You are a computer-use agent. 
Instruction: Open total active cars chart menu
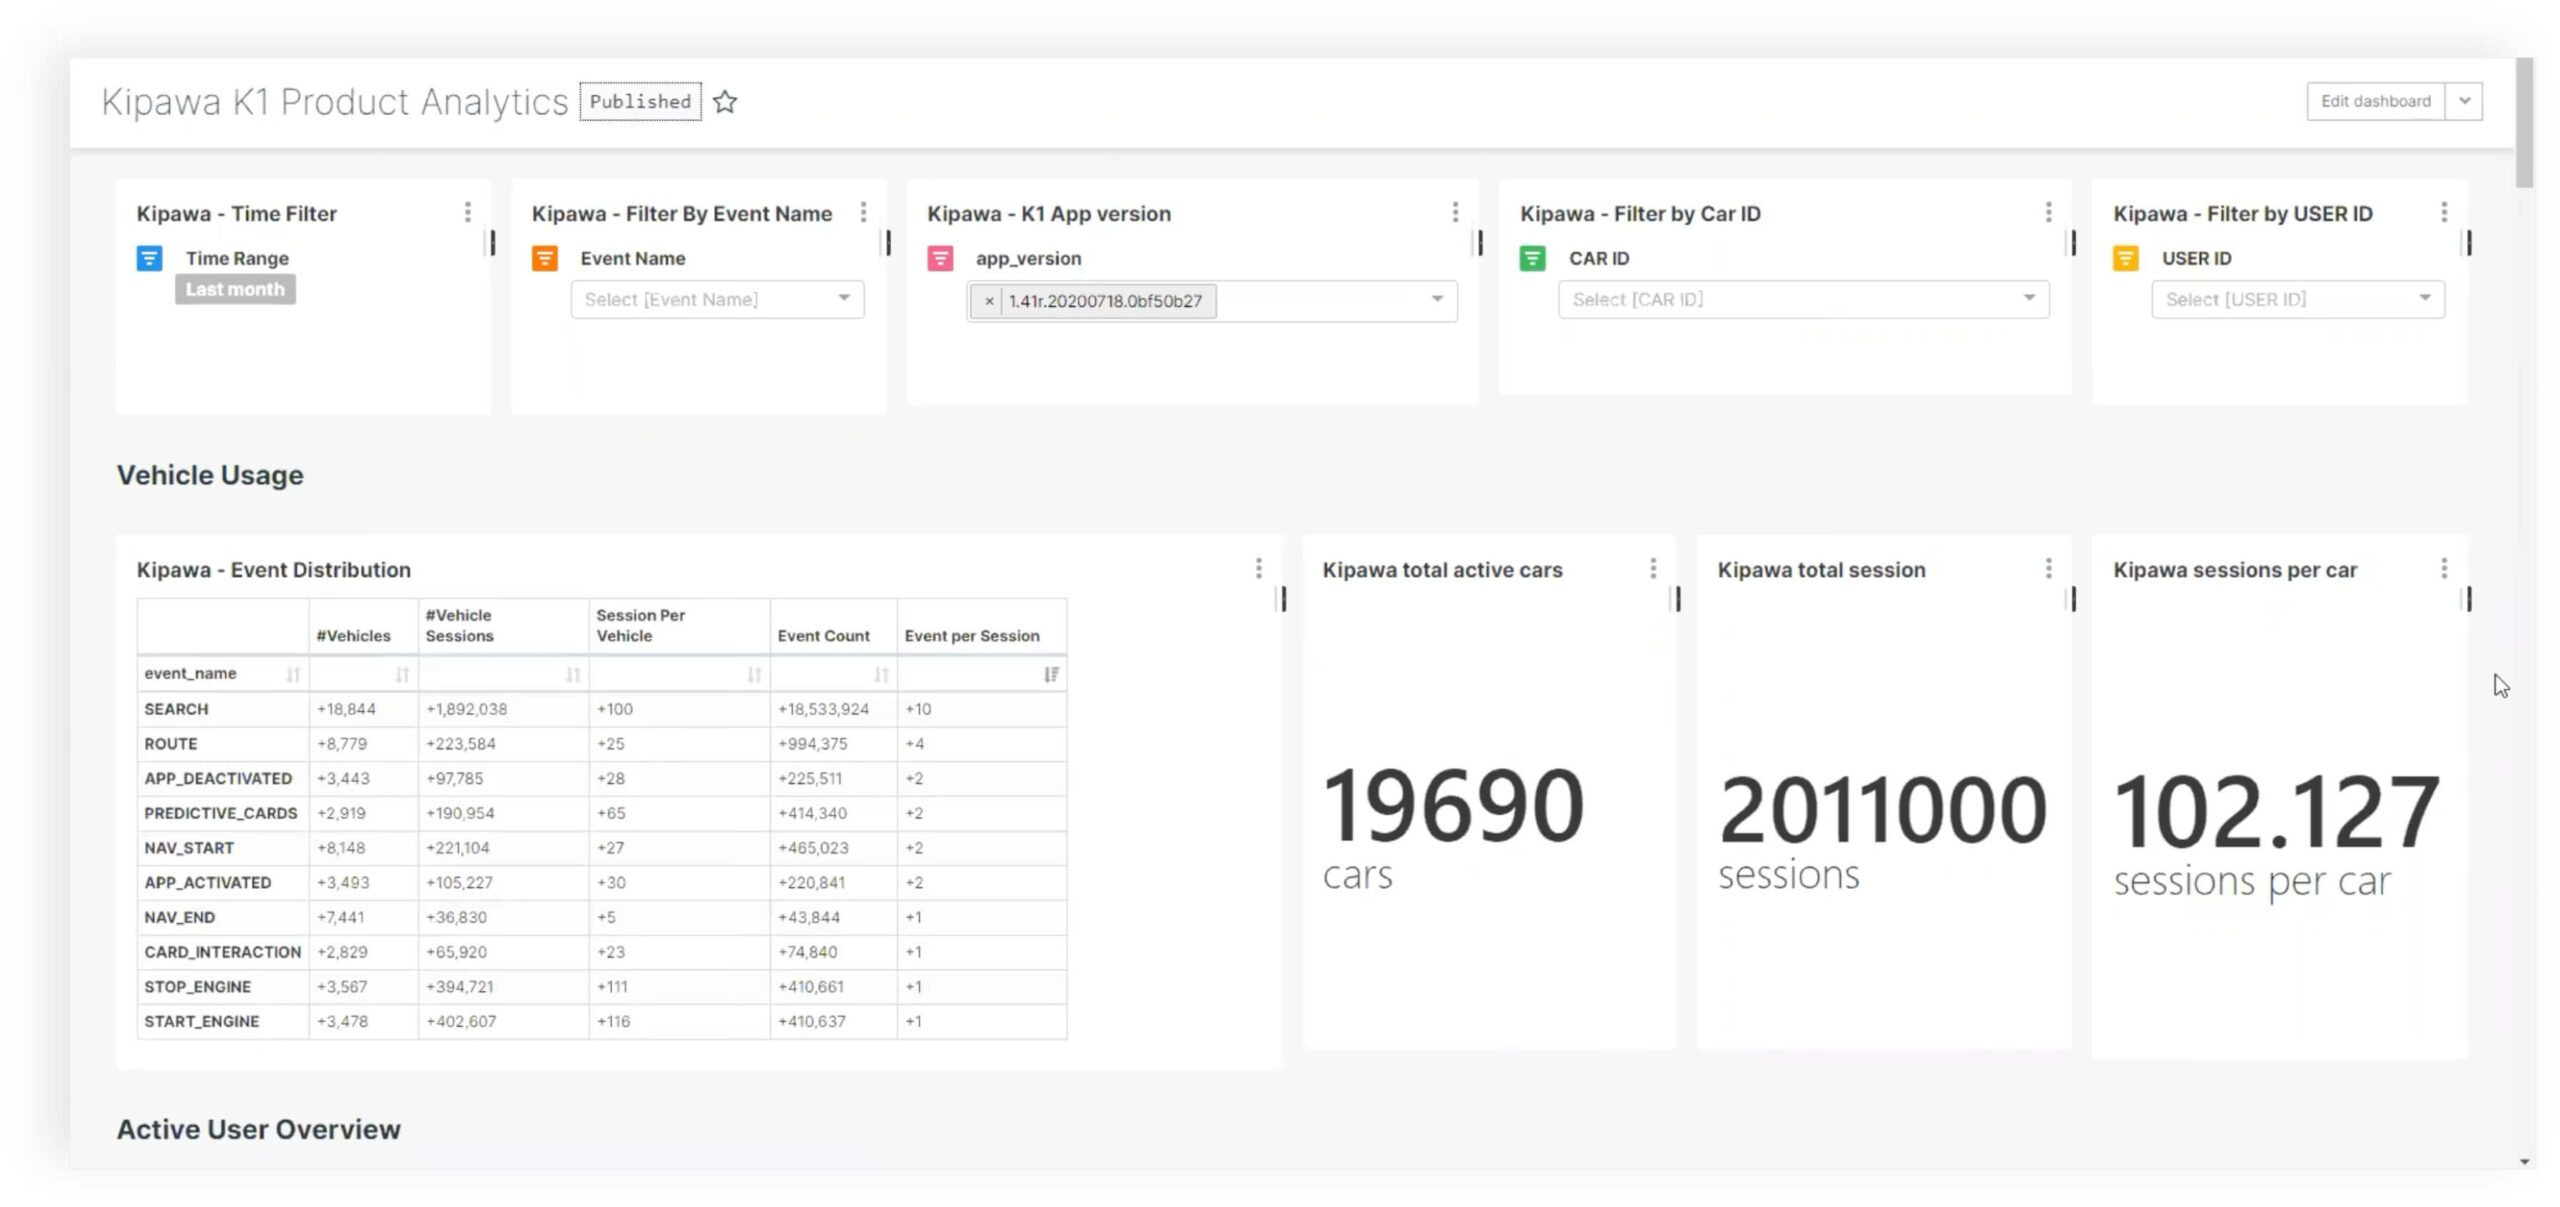click(x=1653, y=568)
